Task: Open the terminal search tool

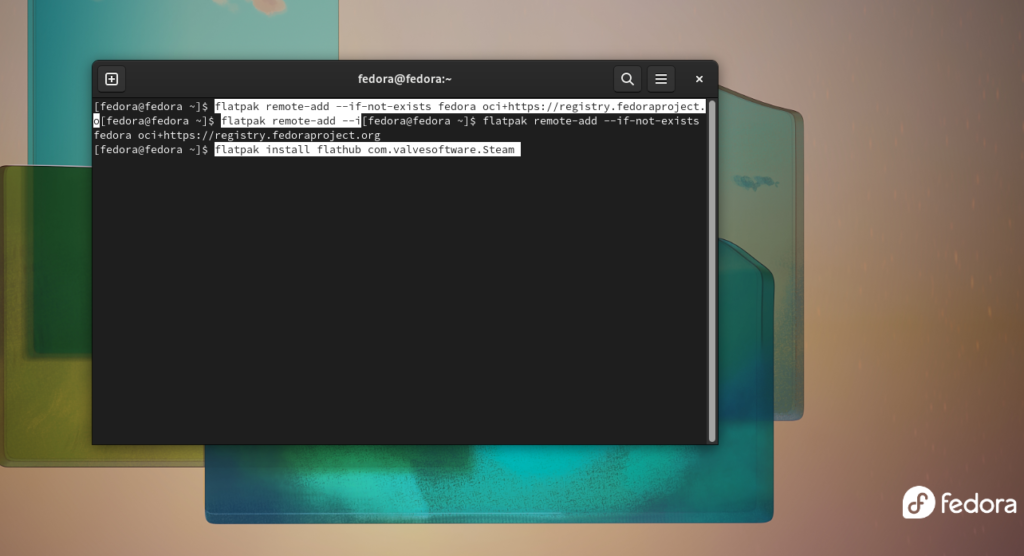Action: (627, 79)
